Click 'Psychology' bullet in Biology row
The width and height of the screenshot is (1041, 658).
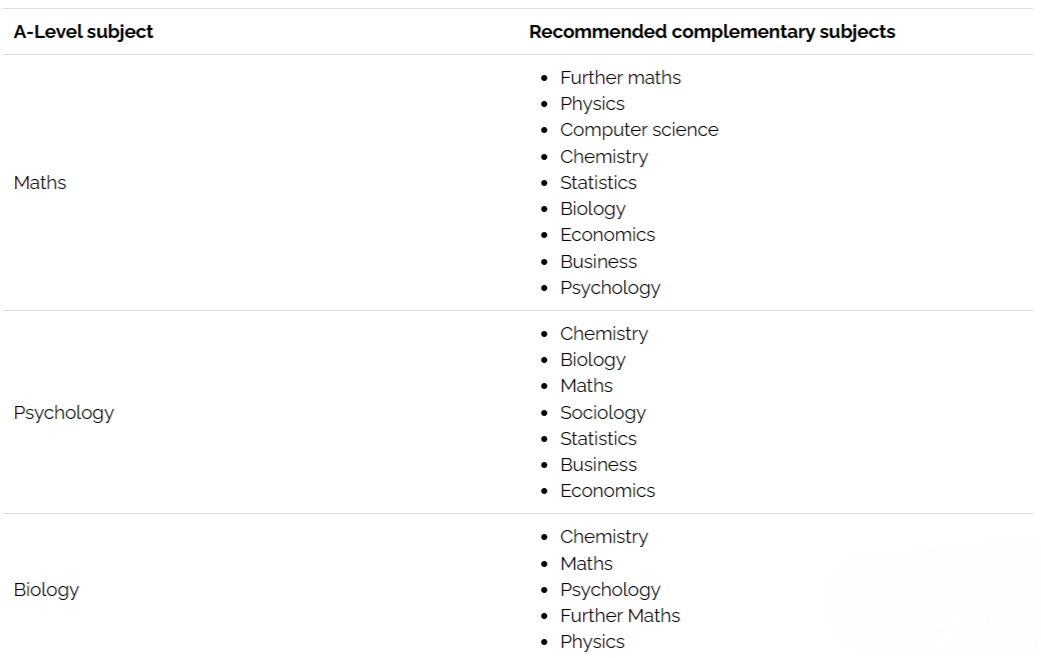pyautogui.click(x=610, y=590)
